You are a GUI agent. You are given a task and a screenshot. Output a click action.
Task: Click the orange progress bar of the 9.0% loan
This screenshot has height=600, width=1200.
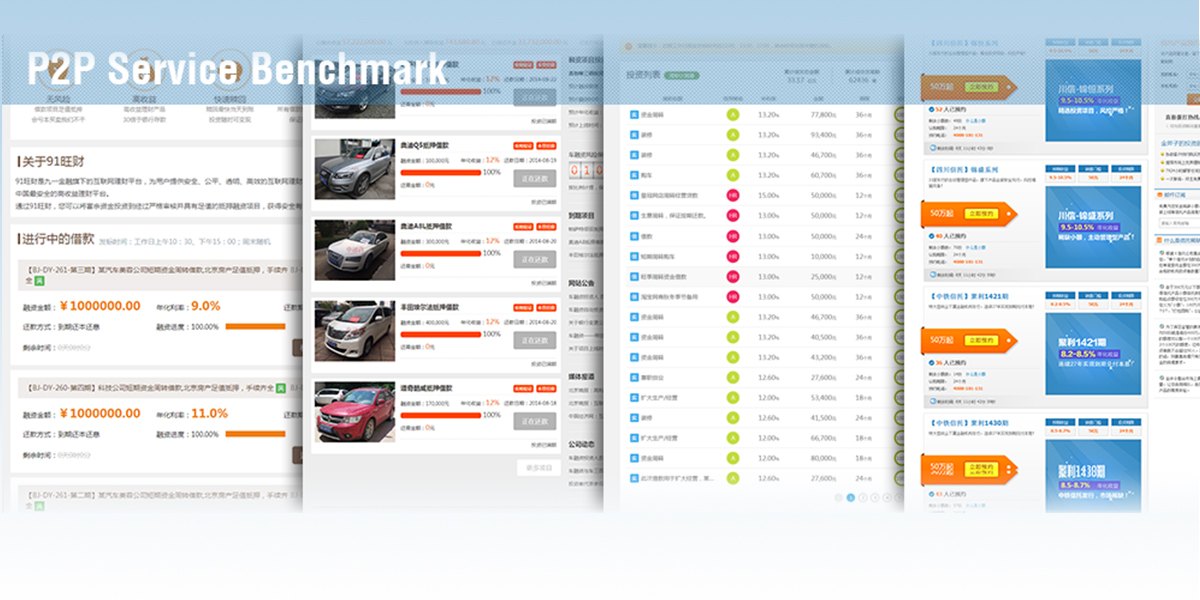point(255,326)
